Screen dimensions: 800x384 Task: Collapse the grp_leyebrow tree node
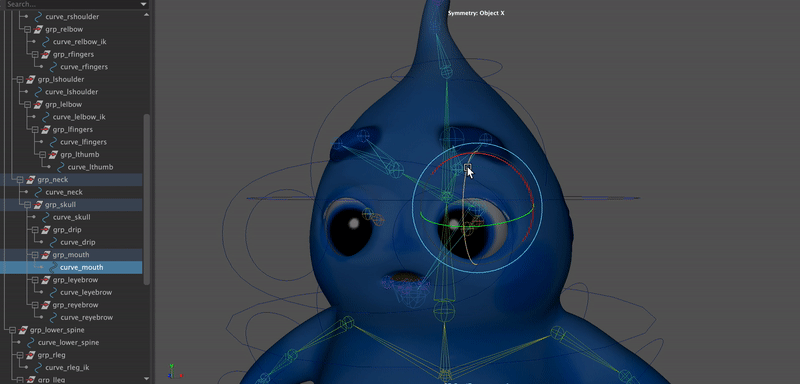click(x=35, y=280)
